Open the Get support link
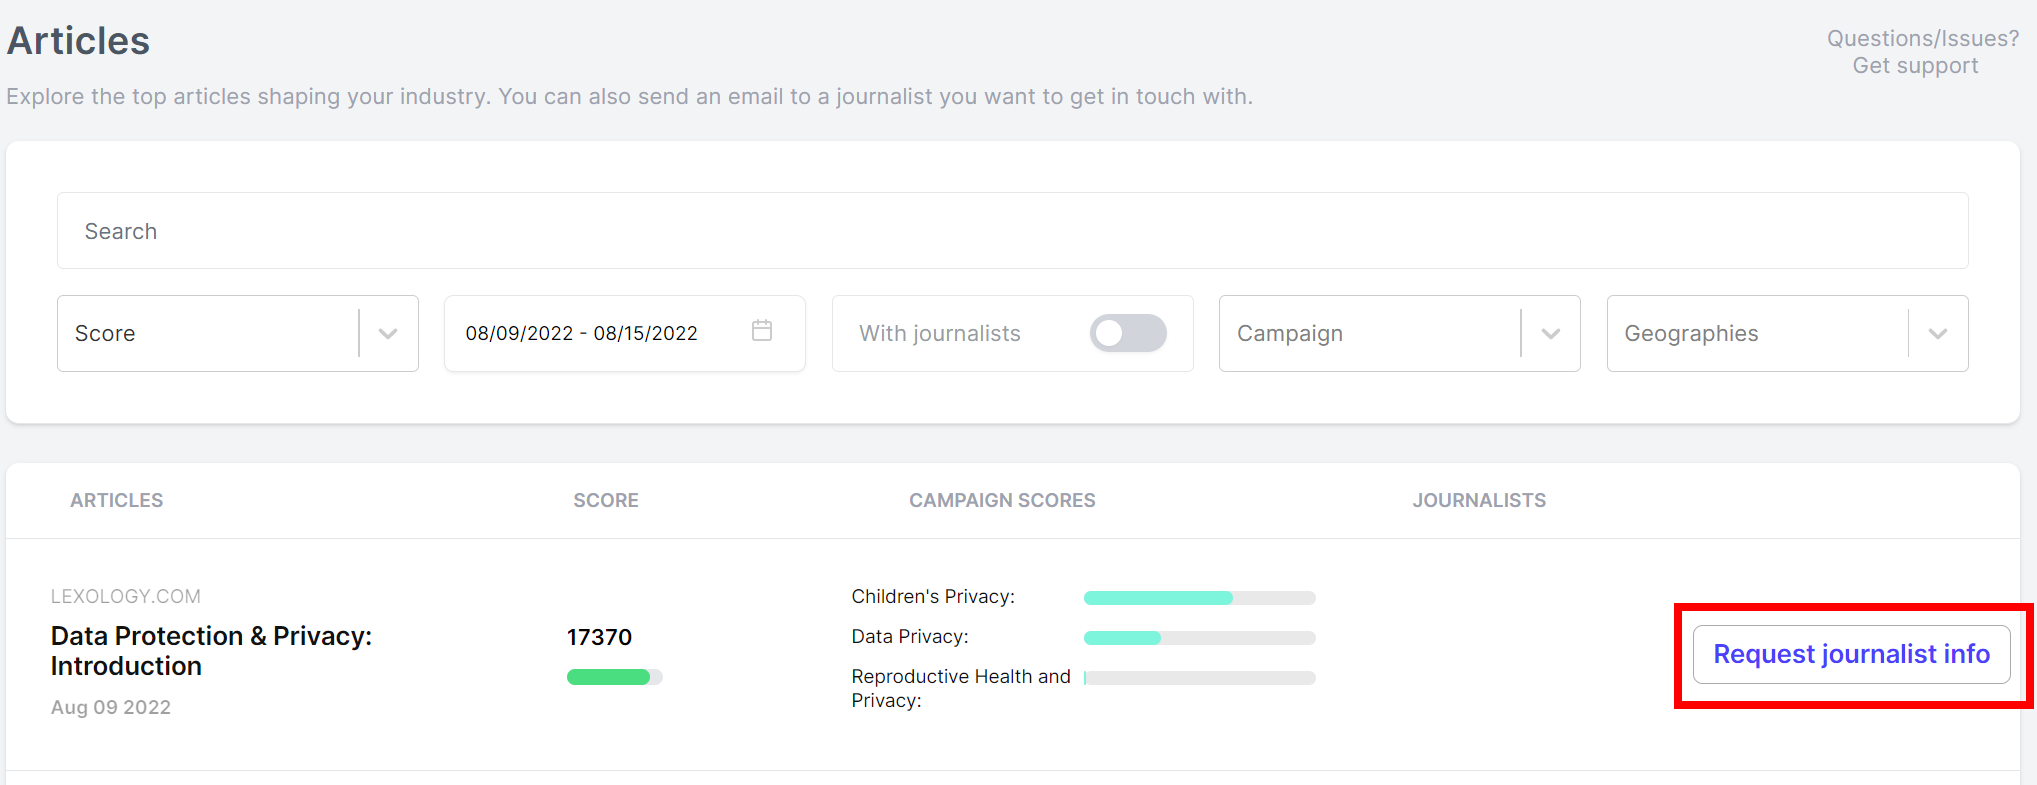The height and width of the screenshot is (785, 2037). pos(1915,66)
